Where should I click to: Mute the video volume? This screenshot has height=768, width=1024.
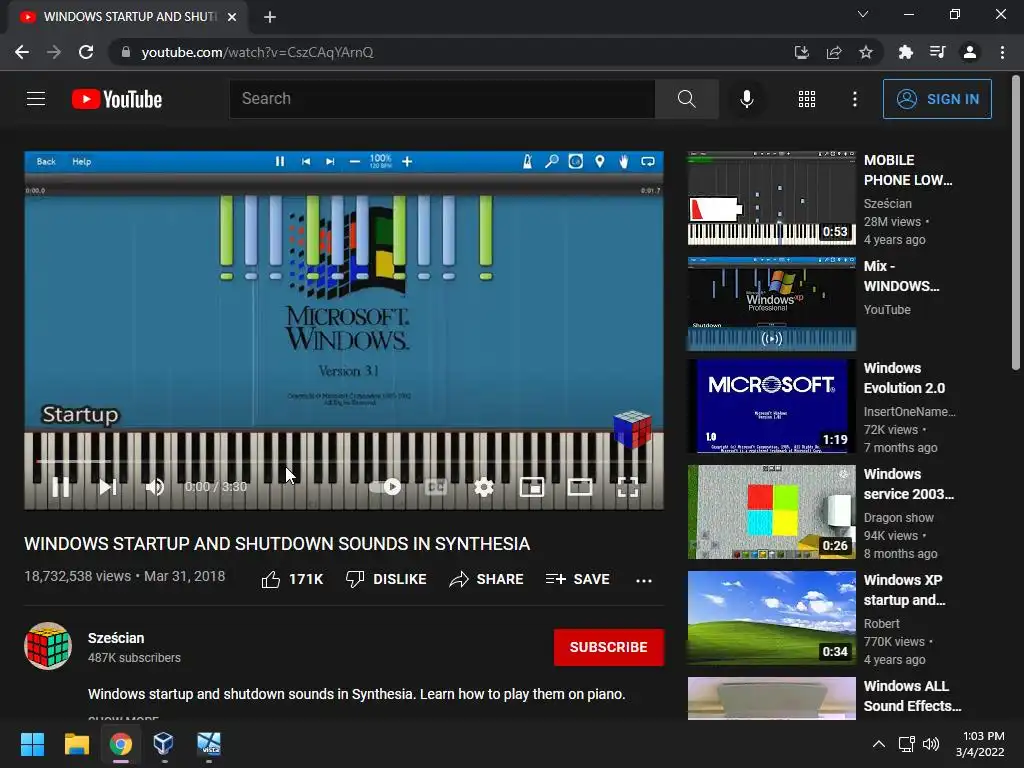(155, 487)
